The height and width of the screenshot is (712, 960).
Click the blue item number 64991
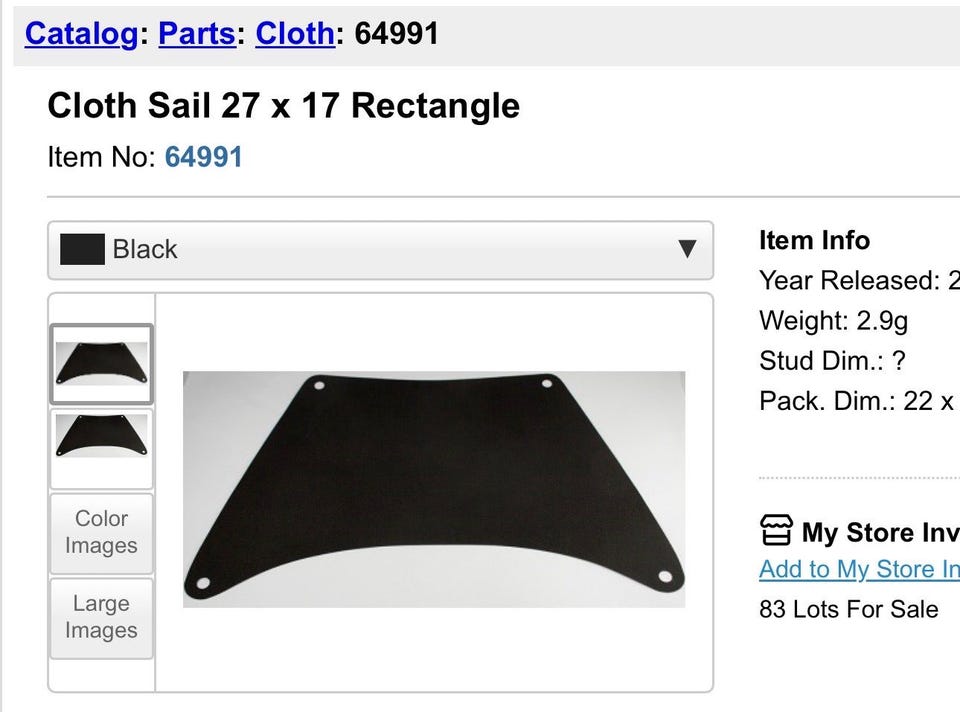coord(203,157)
